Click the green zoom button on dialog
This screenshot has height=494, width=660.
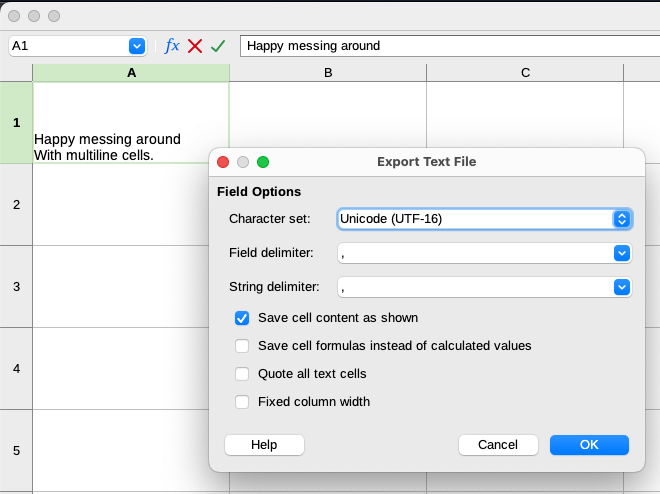click(x=263, y=162)
